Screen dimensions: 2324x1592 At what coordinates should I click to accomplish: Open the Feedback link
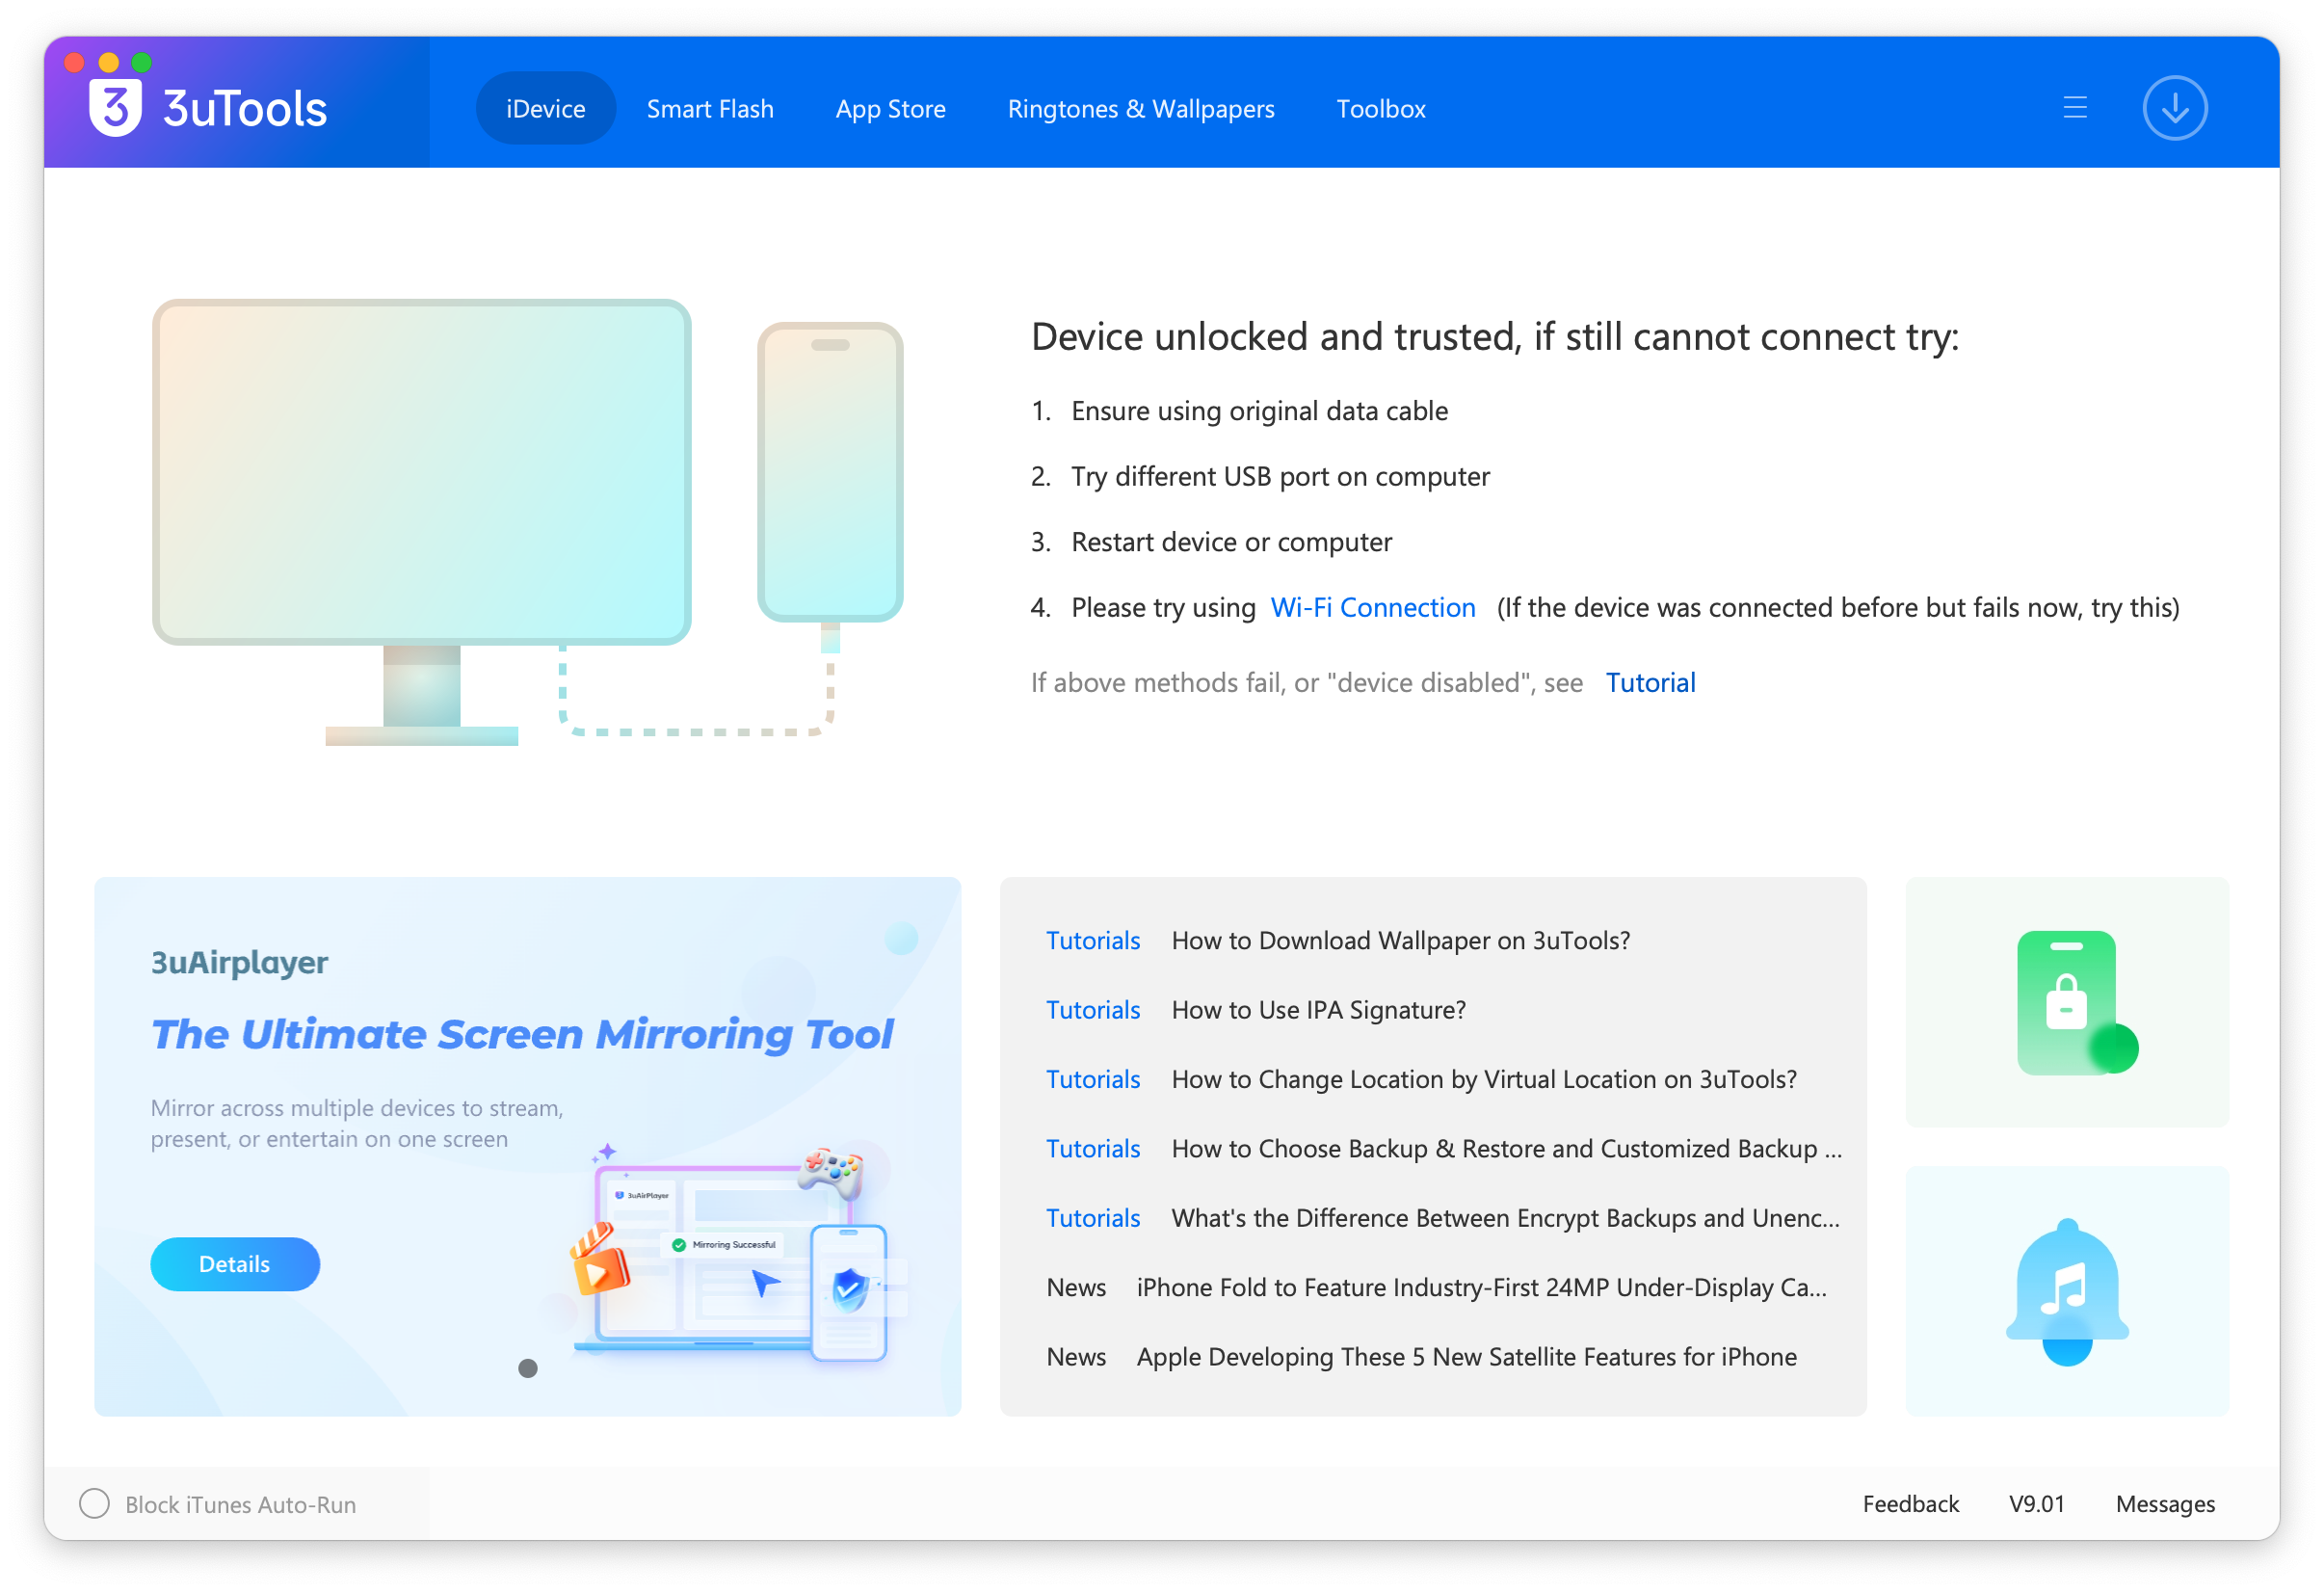point(1910,1504)
